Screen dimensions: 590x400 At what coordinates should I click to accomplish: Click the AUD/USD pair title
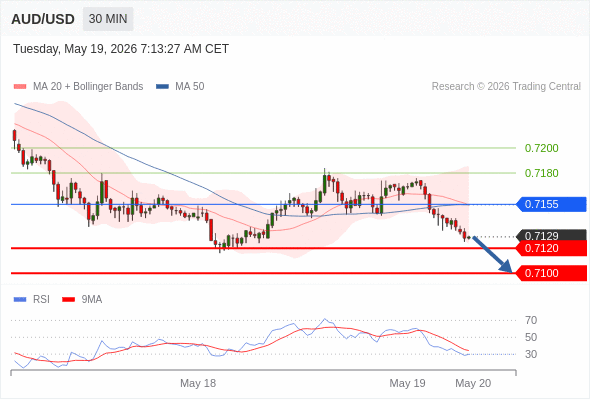[43, 19]
